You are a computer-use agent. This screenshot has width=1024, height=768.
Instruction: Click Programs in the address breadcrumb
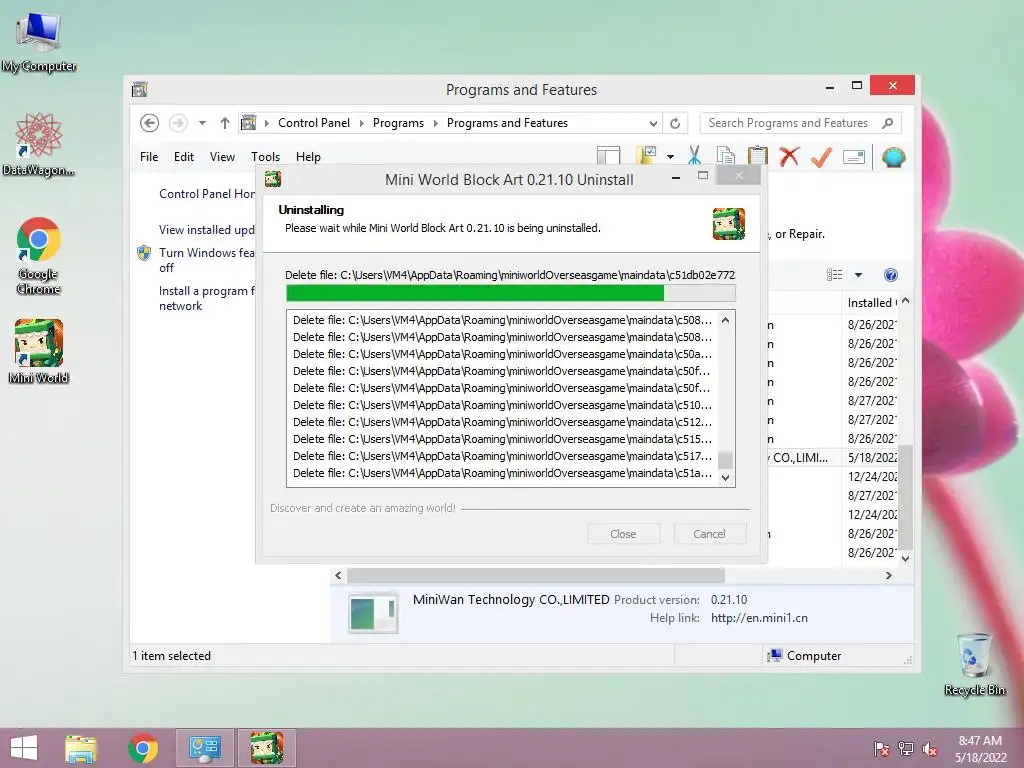point(398,123)
